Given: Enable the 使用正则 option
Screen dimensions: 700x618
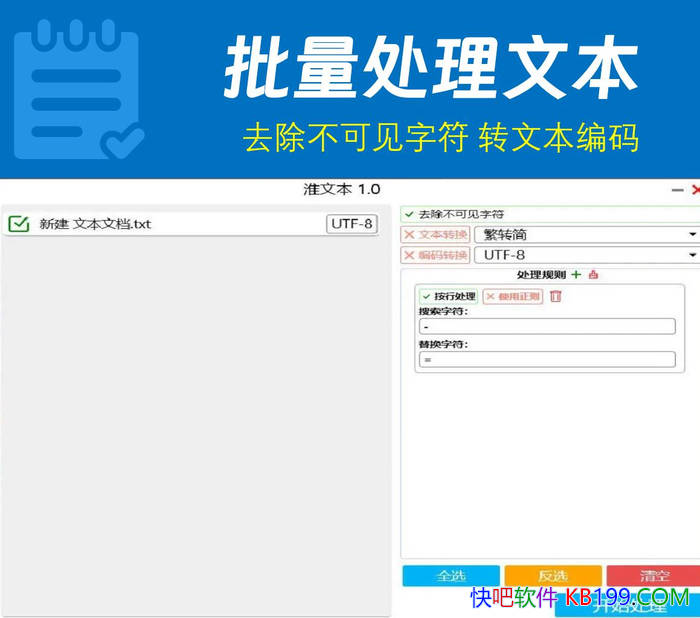Looking at the screenshot, I should 512,296.
